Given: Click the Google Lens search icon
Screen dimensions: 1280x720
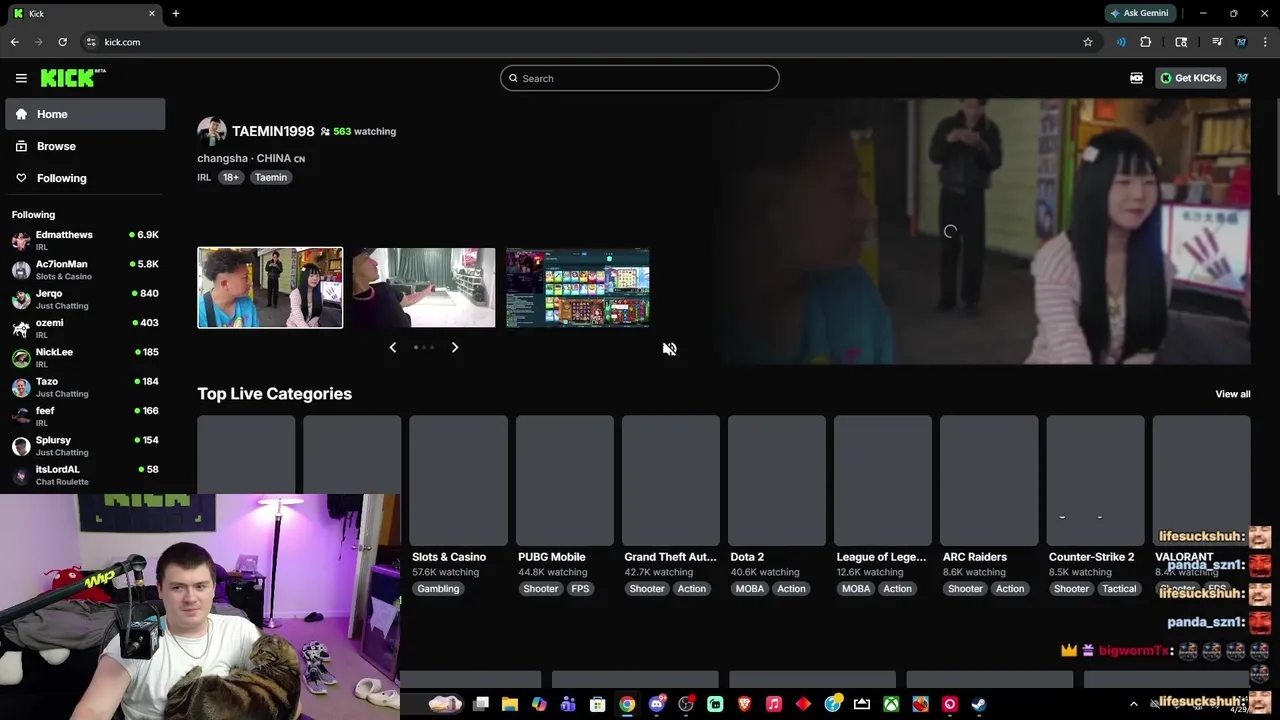Looking at the screenshot, I should (1181, 42).
